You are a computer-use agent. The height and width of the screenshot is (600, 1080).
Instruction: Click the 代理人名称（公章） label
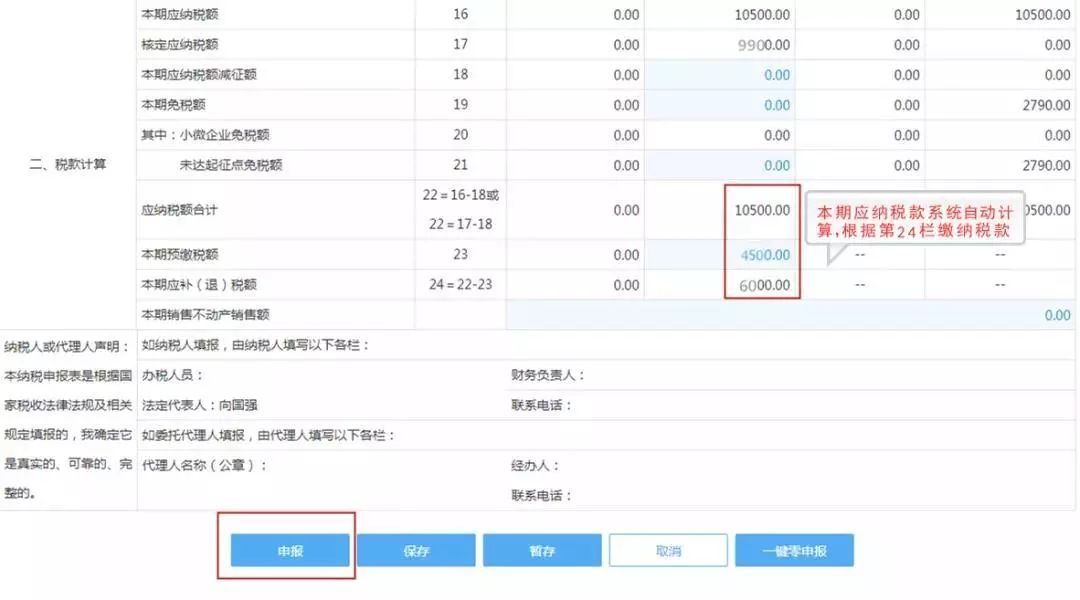click(x=204, y=466)
